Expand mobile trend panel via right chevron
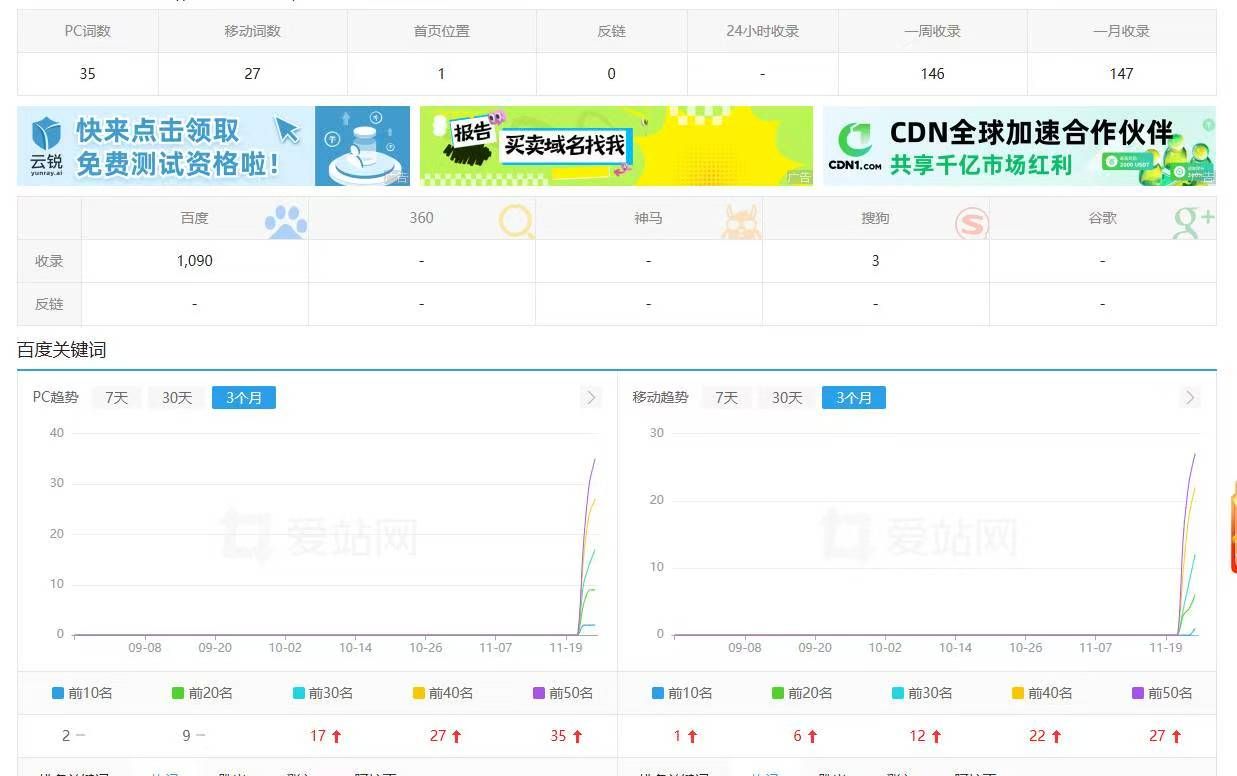This screenshot has height=776, width=1237. (1189, 397)
